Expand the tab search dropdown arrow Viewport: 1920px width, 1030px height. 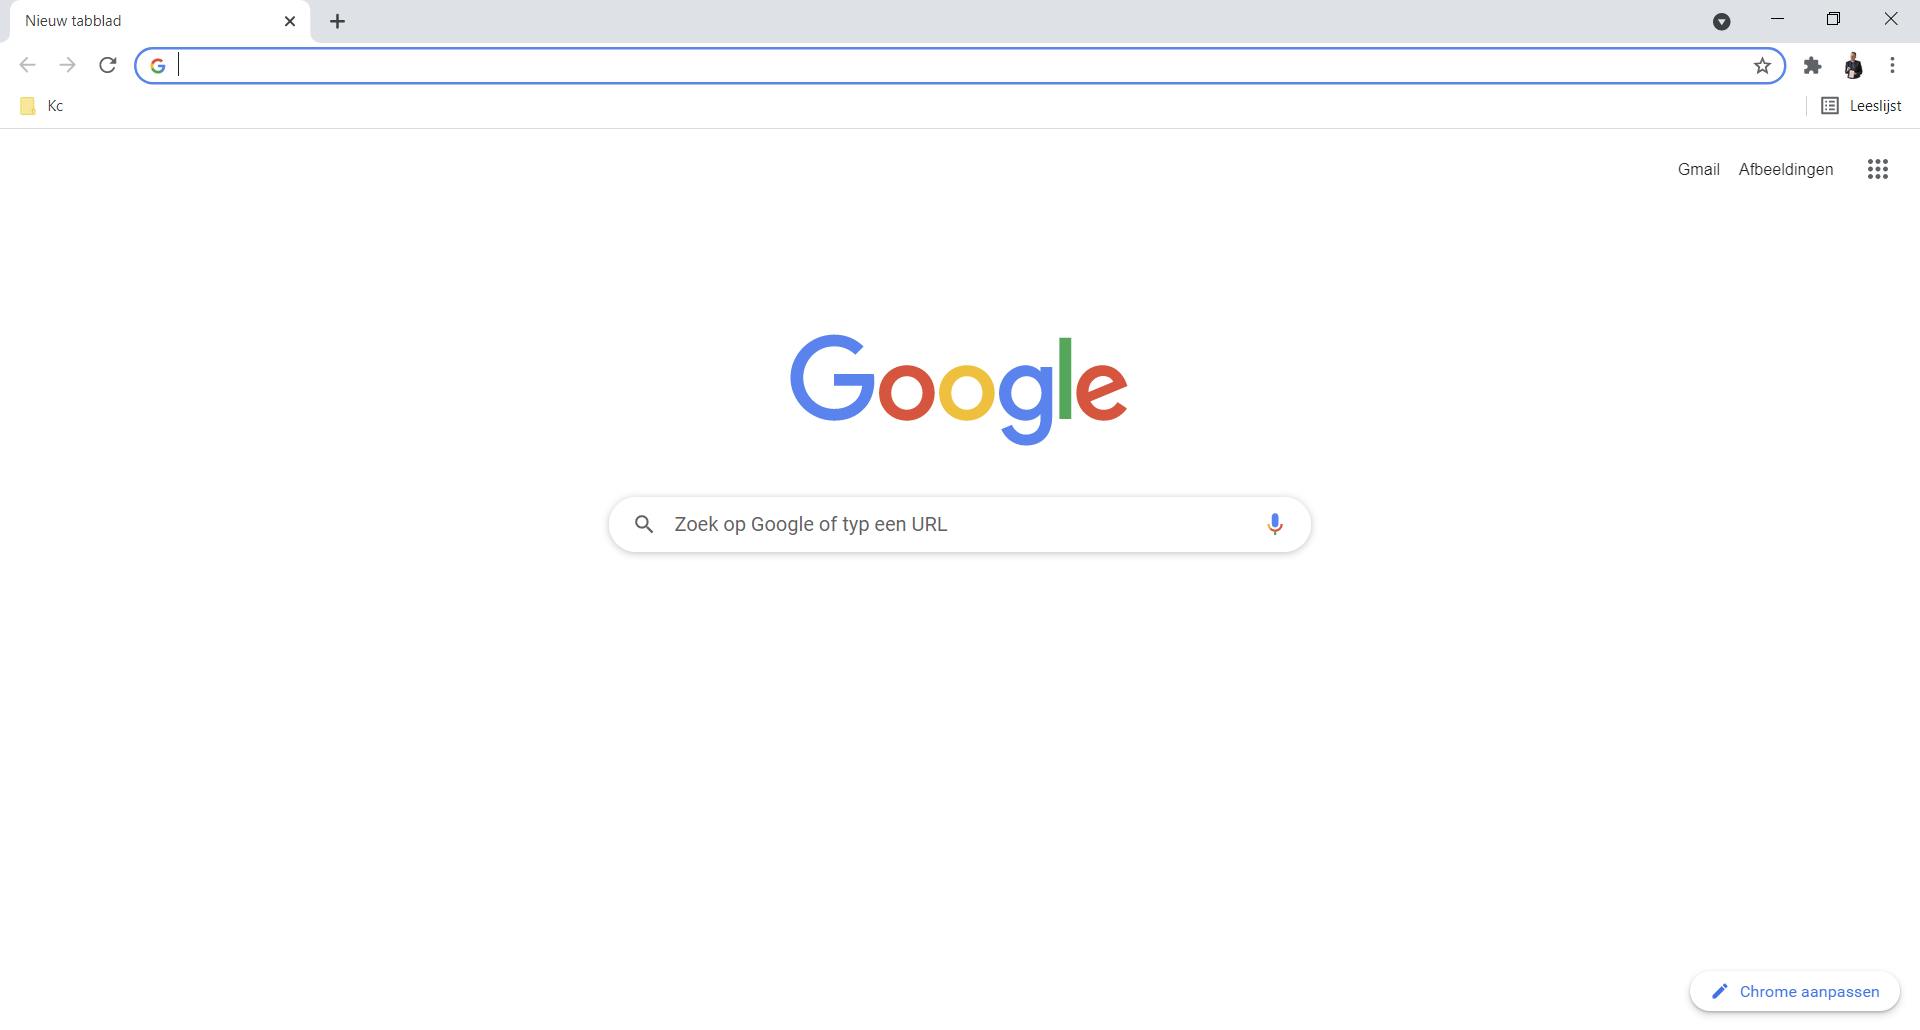[1721, 21]
